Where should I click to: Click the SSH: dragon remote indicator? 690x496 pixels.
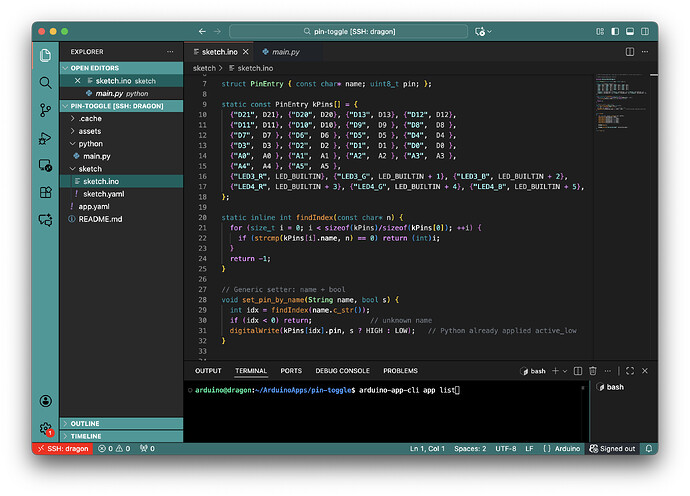coord(62,448)
